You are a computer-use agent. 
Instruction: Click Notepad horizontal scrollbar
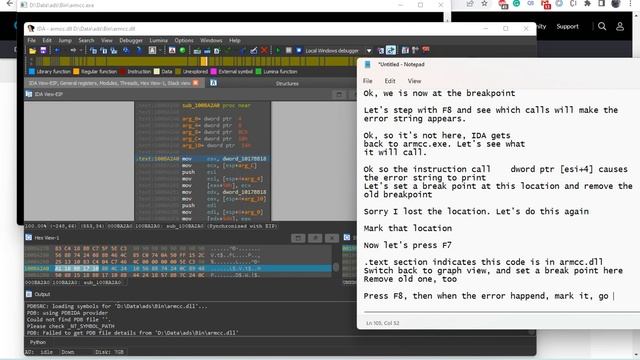pyautogui.click(x=501, y=312)
